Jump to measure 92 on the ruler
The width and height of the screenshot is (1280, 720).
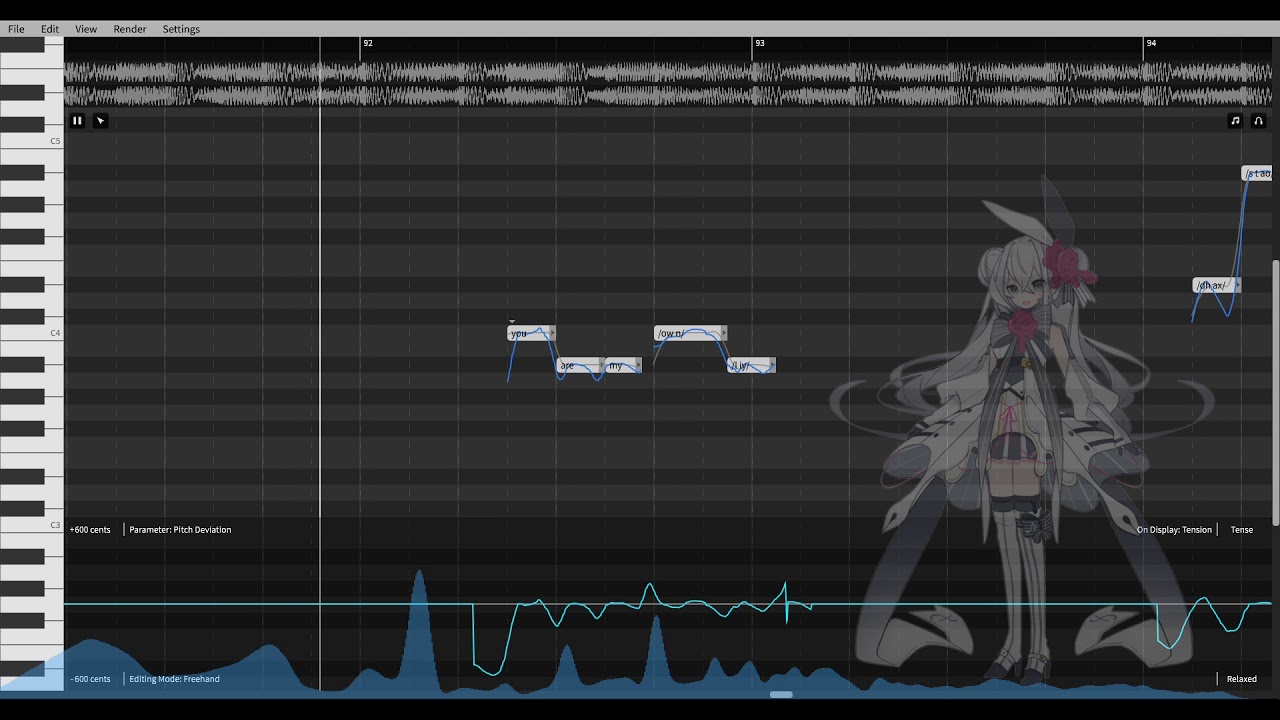click(x=367, y=44)
